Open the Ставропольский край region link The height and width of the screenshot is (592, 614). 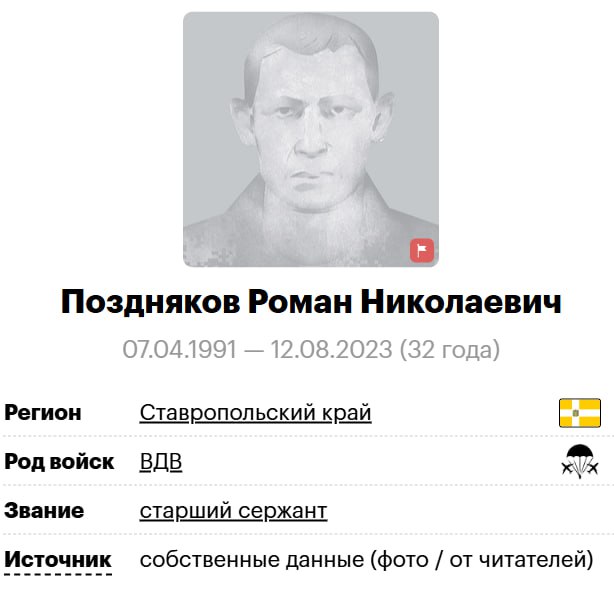(x=255, y=413)
